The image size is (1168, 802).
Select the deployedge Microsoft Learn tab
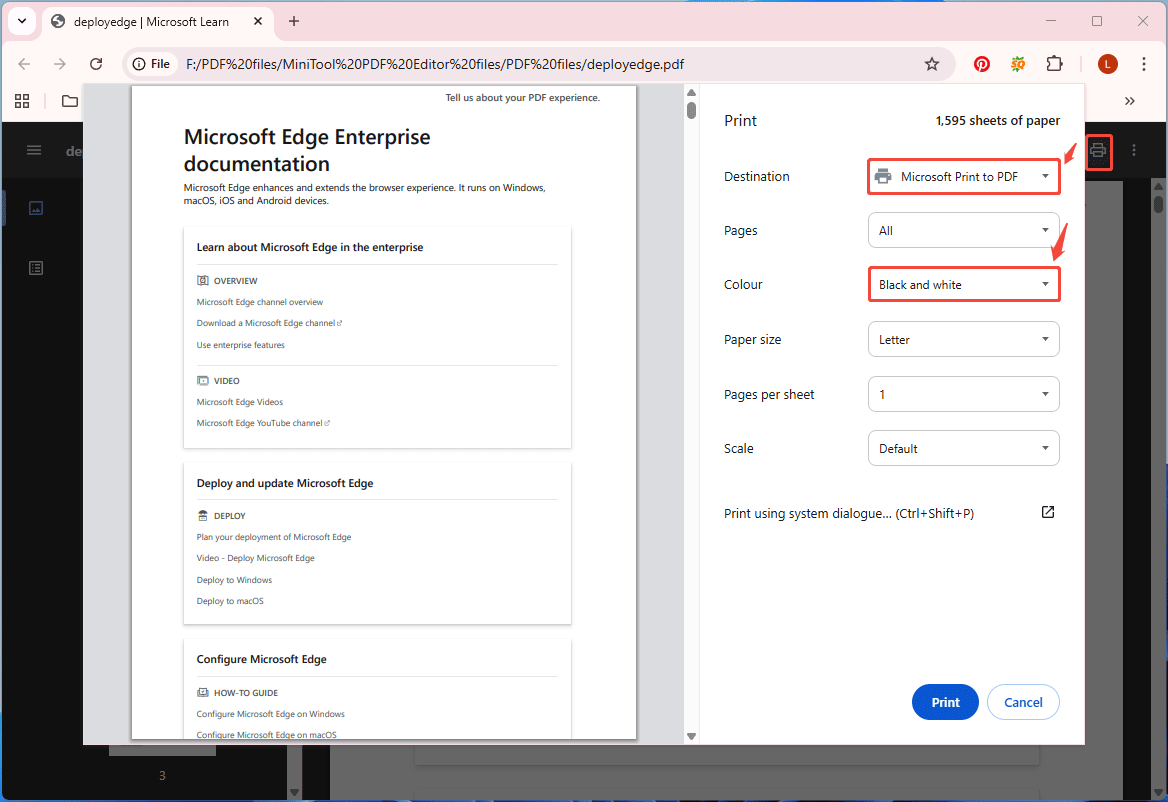tap(150, 21)
